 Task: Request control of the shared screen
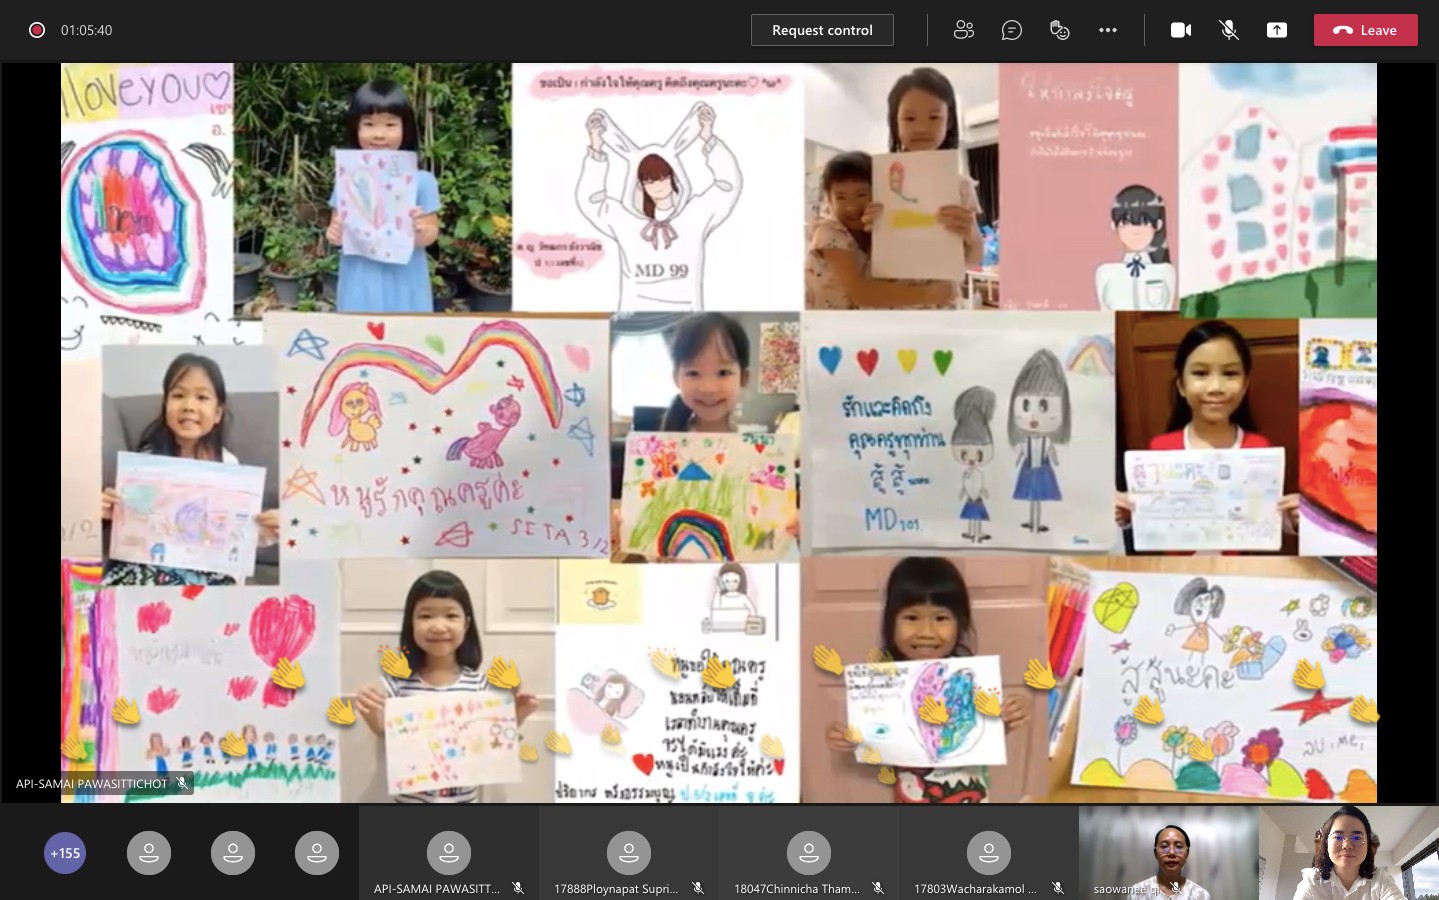click(x=822, y=30)
